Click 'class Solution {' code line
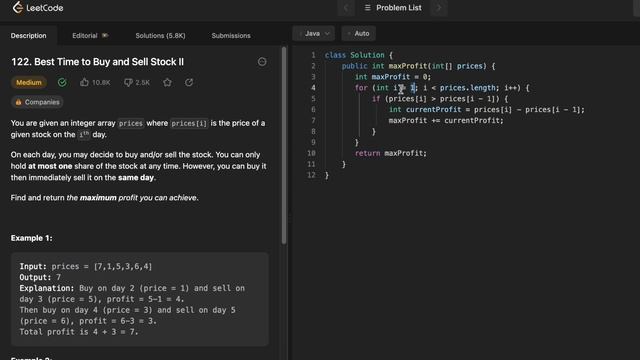 (359, 55)
